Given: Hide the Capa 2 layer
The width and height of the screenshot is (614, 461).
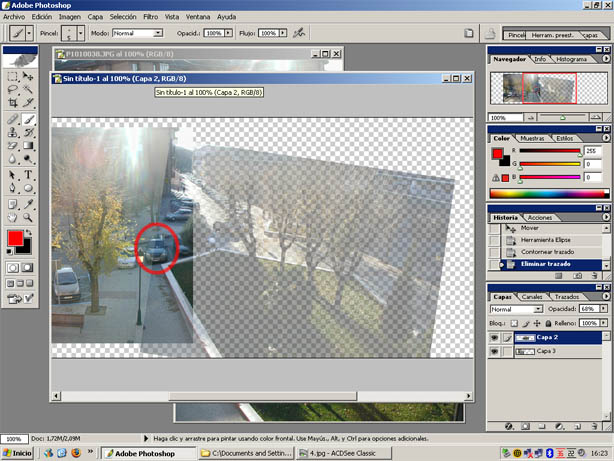Looking at the screenshot, I should (494, 338).
